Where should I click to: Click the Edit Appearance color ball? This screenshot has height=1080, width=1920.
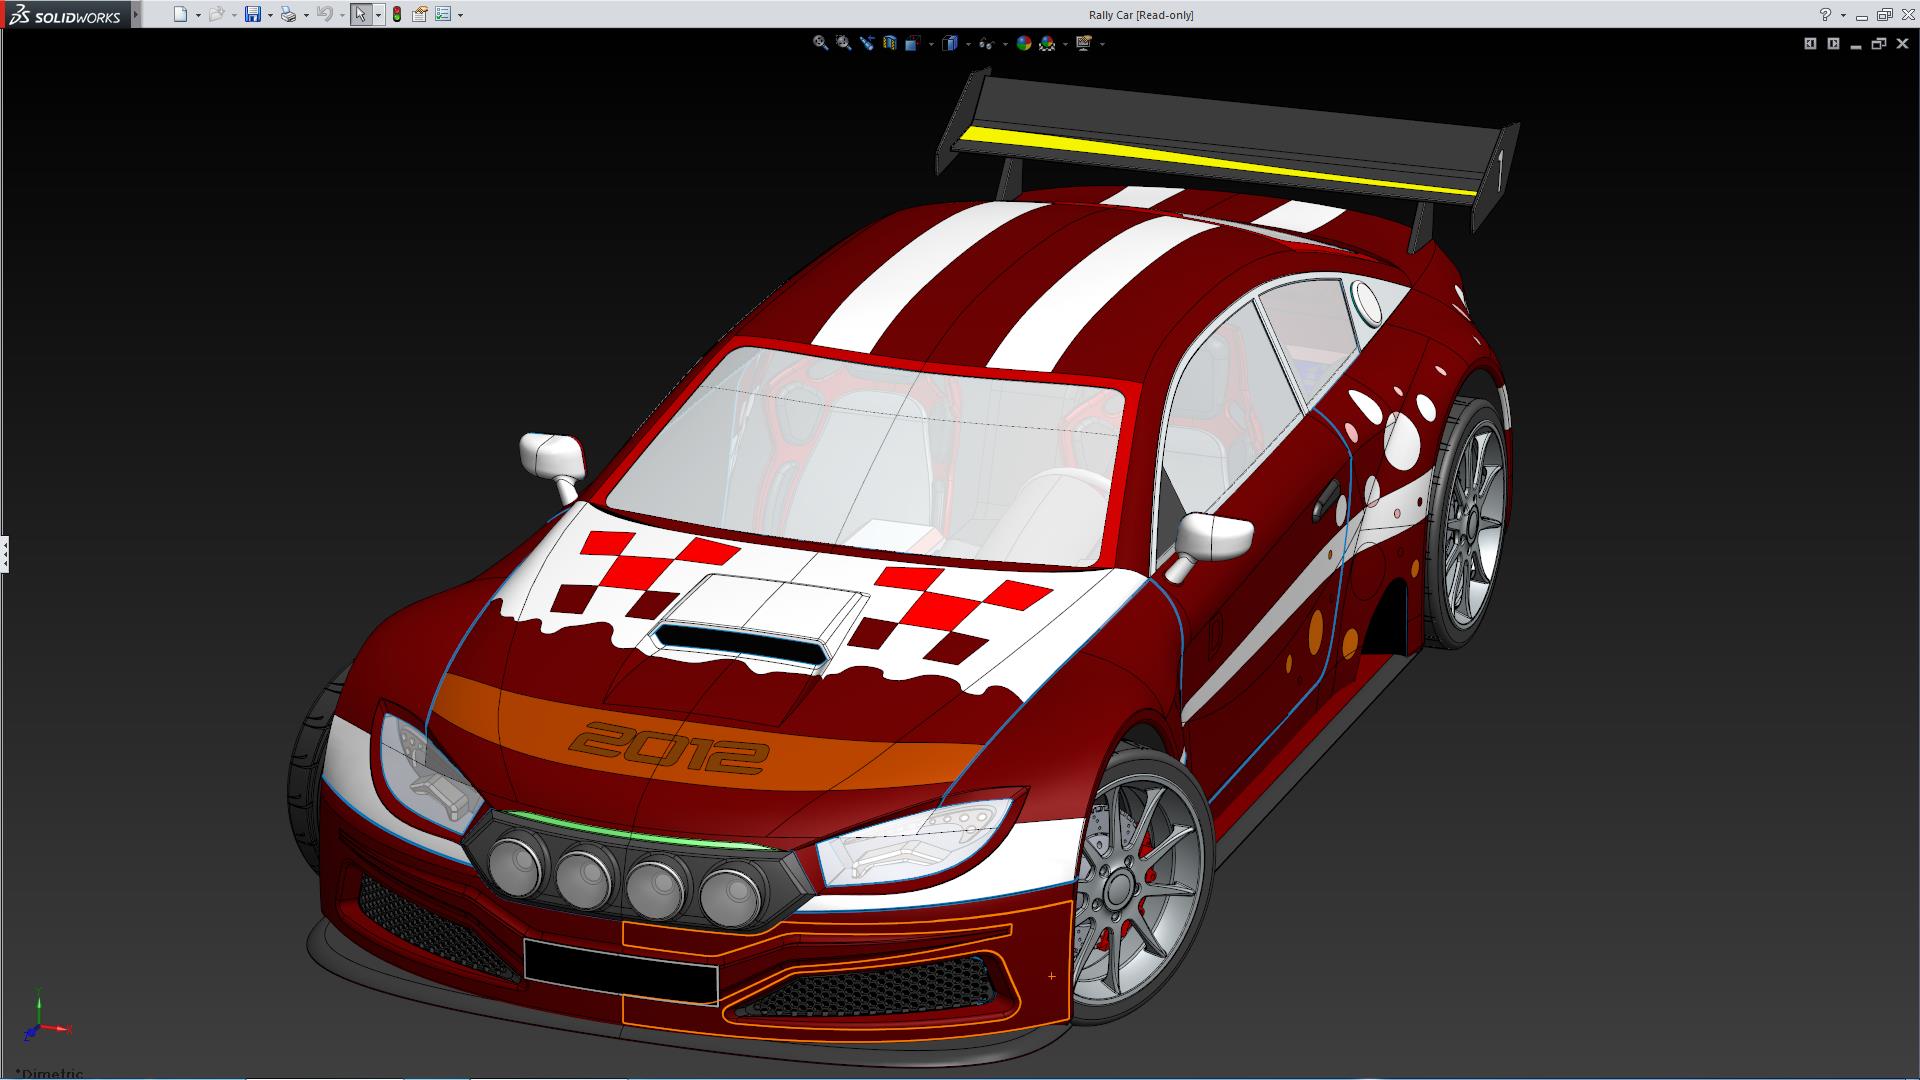[1023, 43]
